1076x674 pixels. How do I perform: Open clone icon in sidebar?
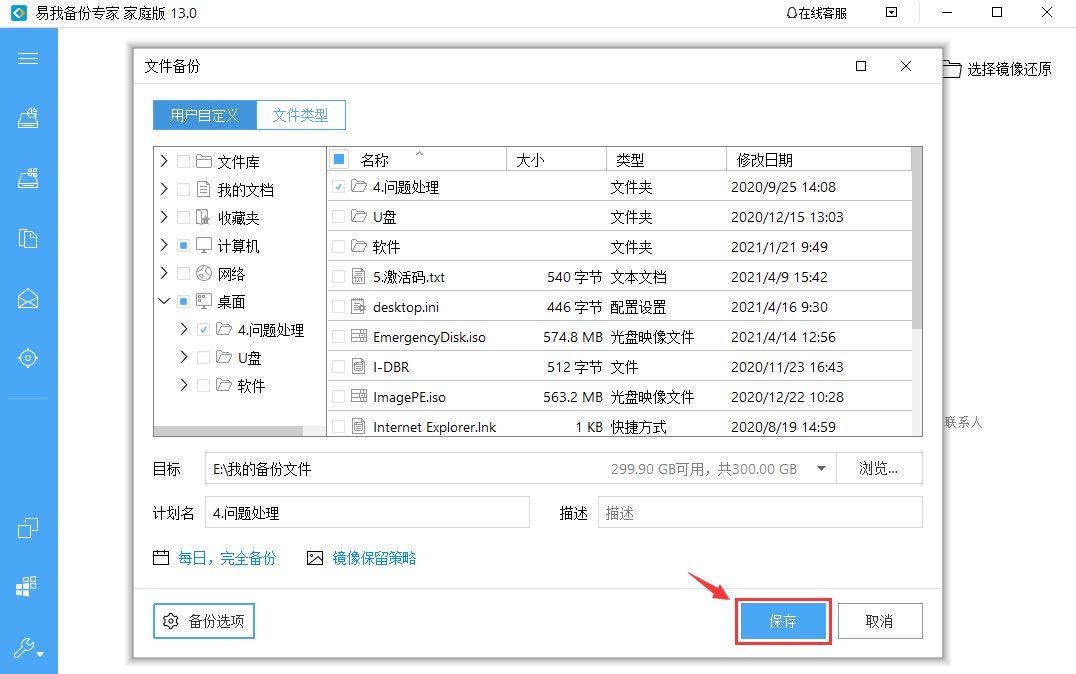[x=28, y=528]
